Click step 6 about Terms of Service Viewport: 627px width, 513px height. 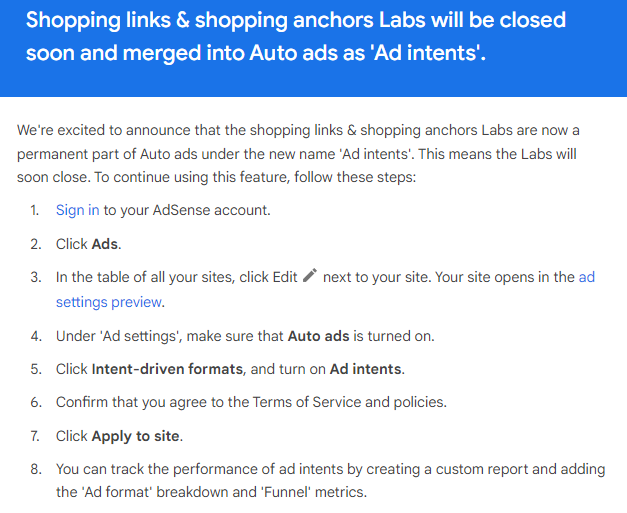tap(251, 402)
